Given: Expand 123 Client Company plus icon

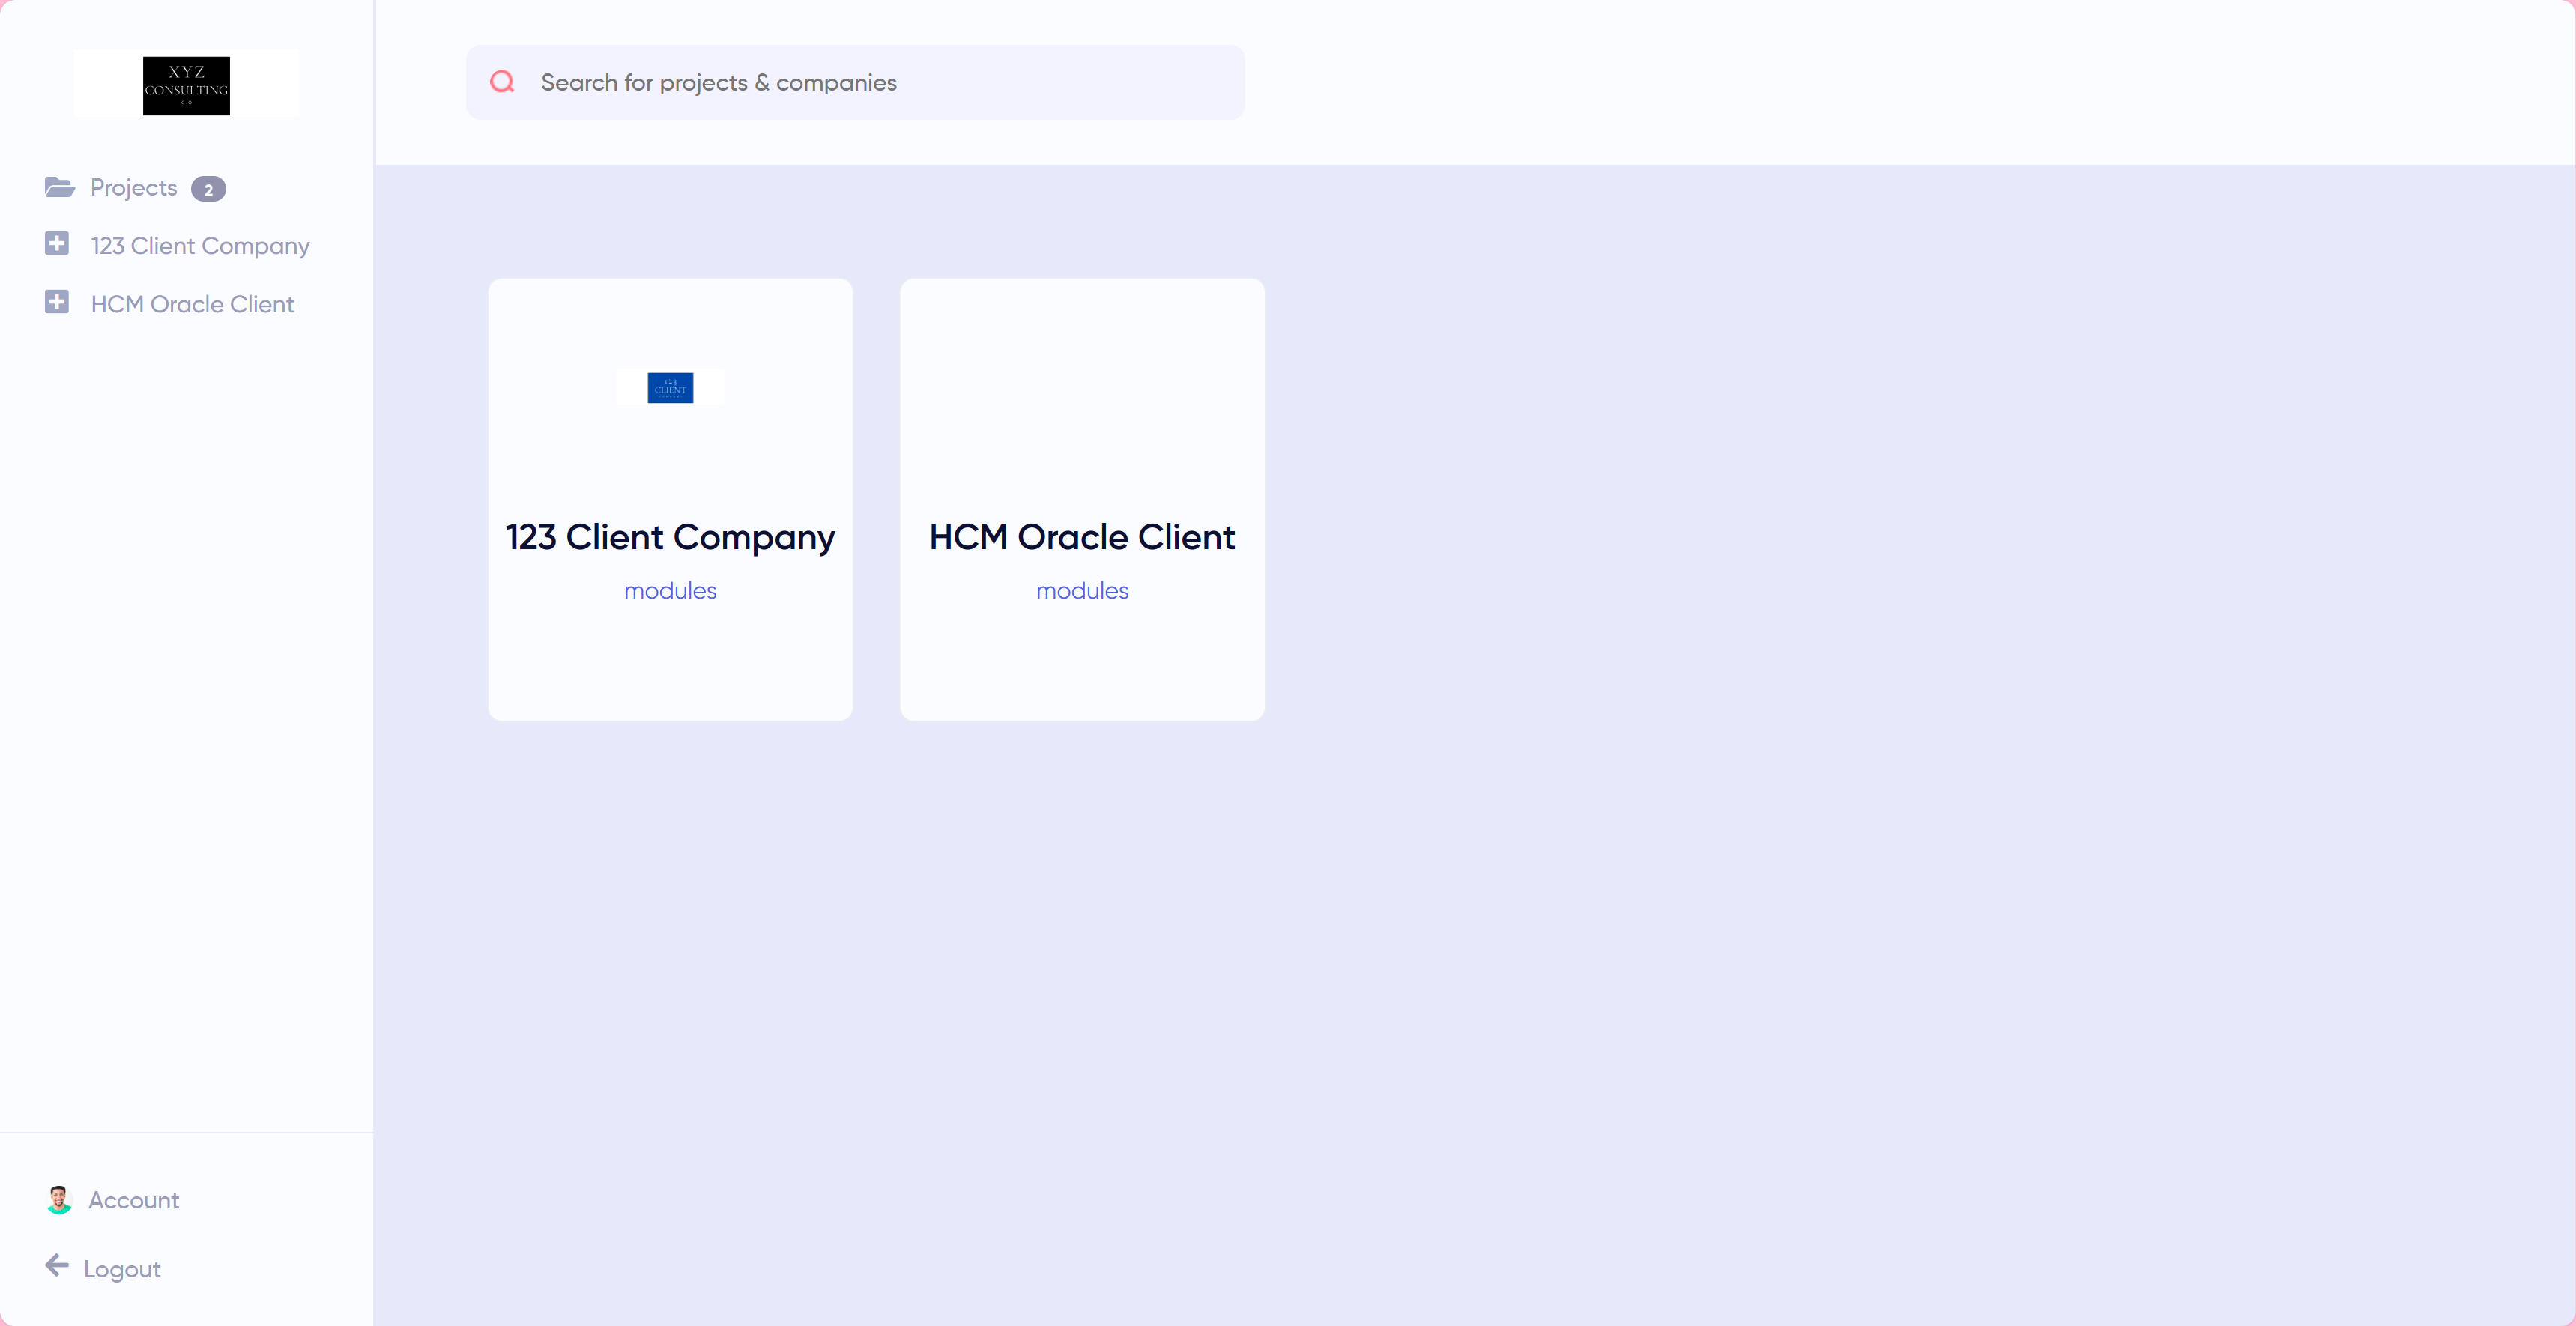Looking at the screenshot, I should point(57,244).
